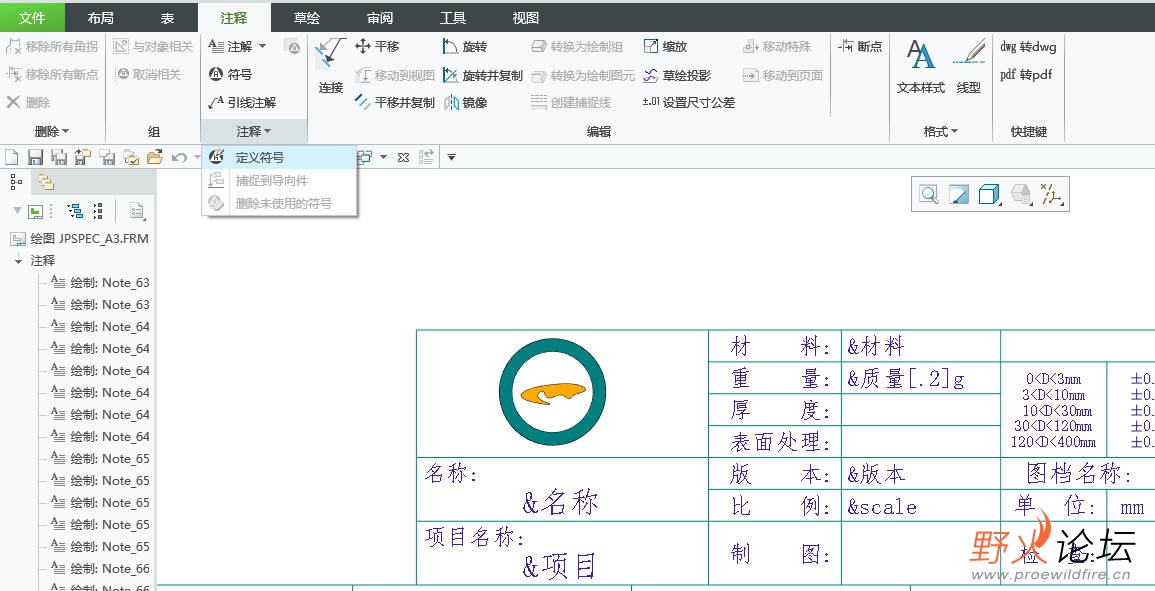The width and height of the screenshot is (1155, 591).
Task: Click the open folder icon in quick toolbar
Action: pos(154,157)
